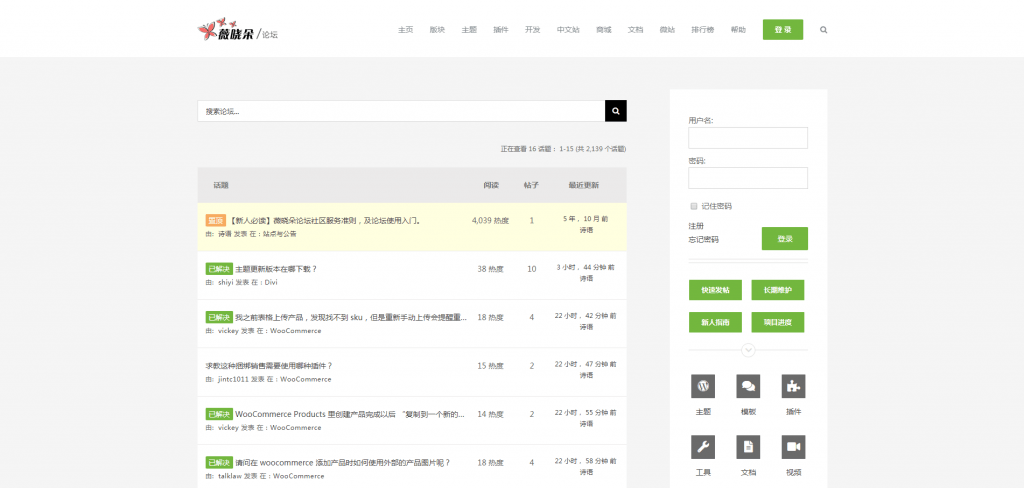Image resolution: width=1024 pixels, height=488 pixels.
Task: Open the topic 请问在 woocommerce 添加产品时
Action: (x=342, y=462)
